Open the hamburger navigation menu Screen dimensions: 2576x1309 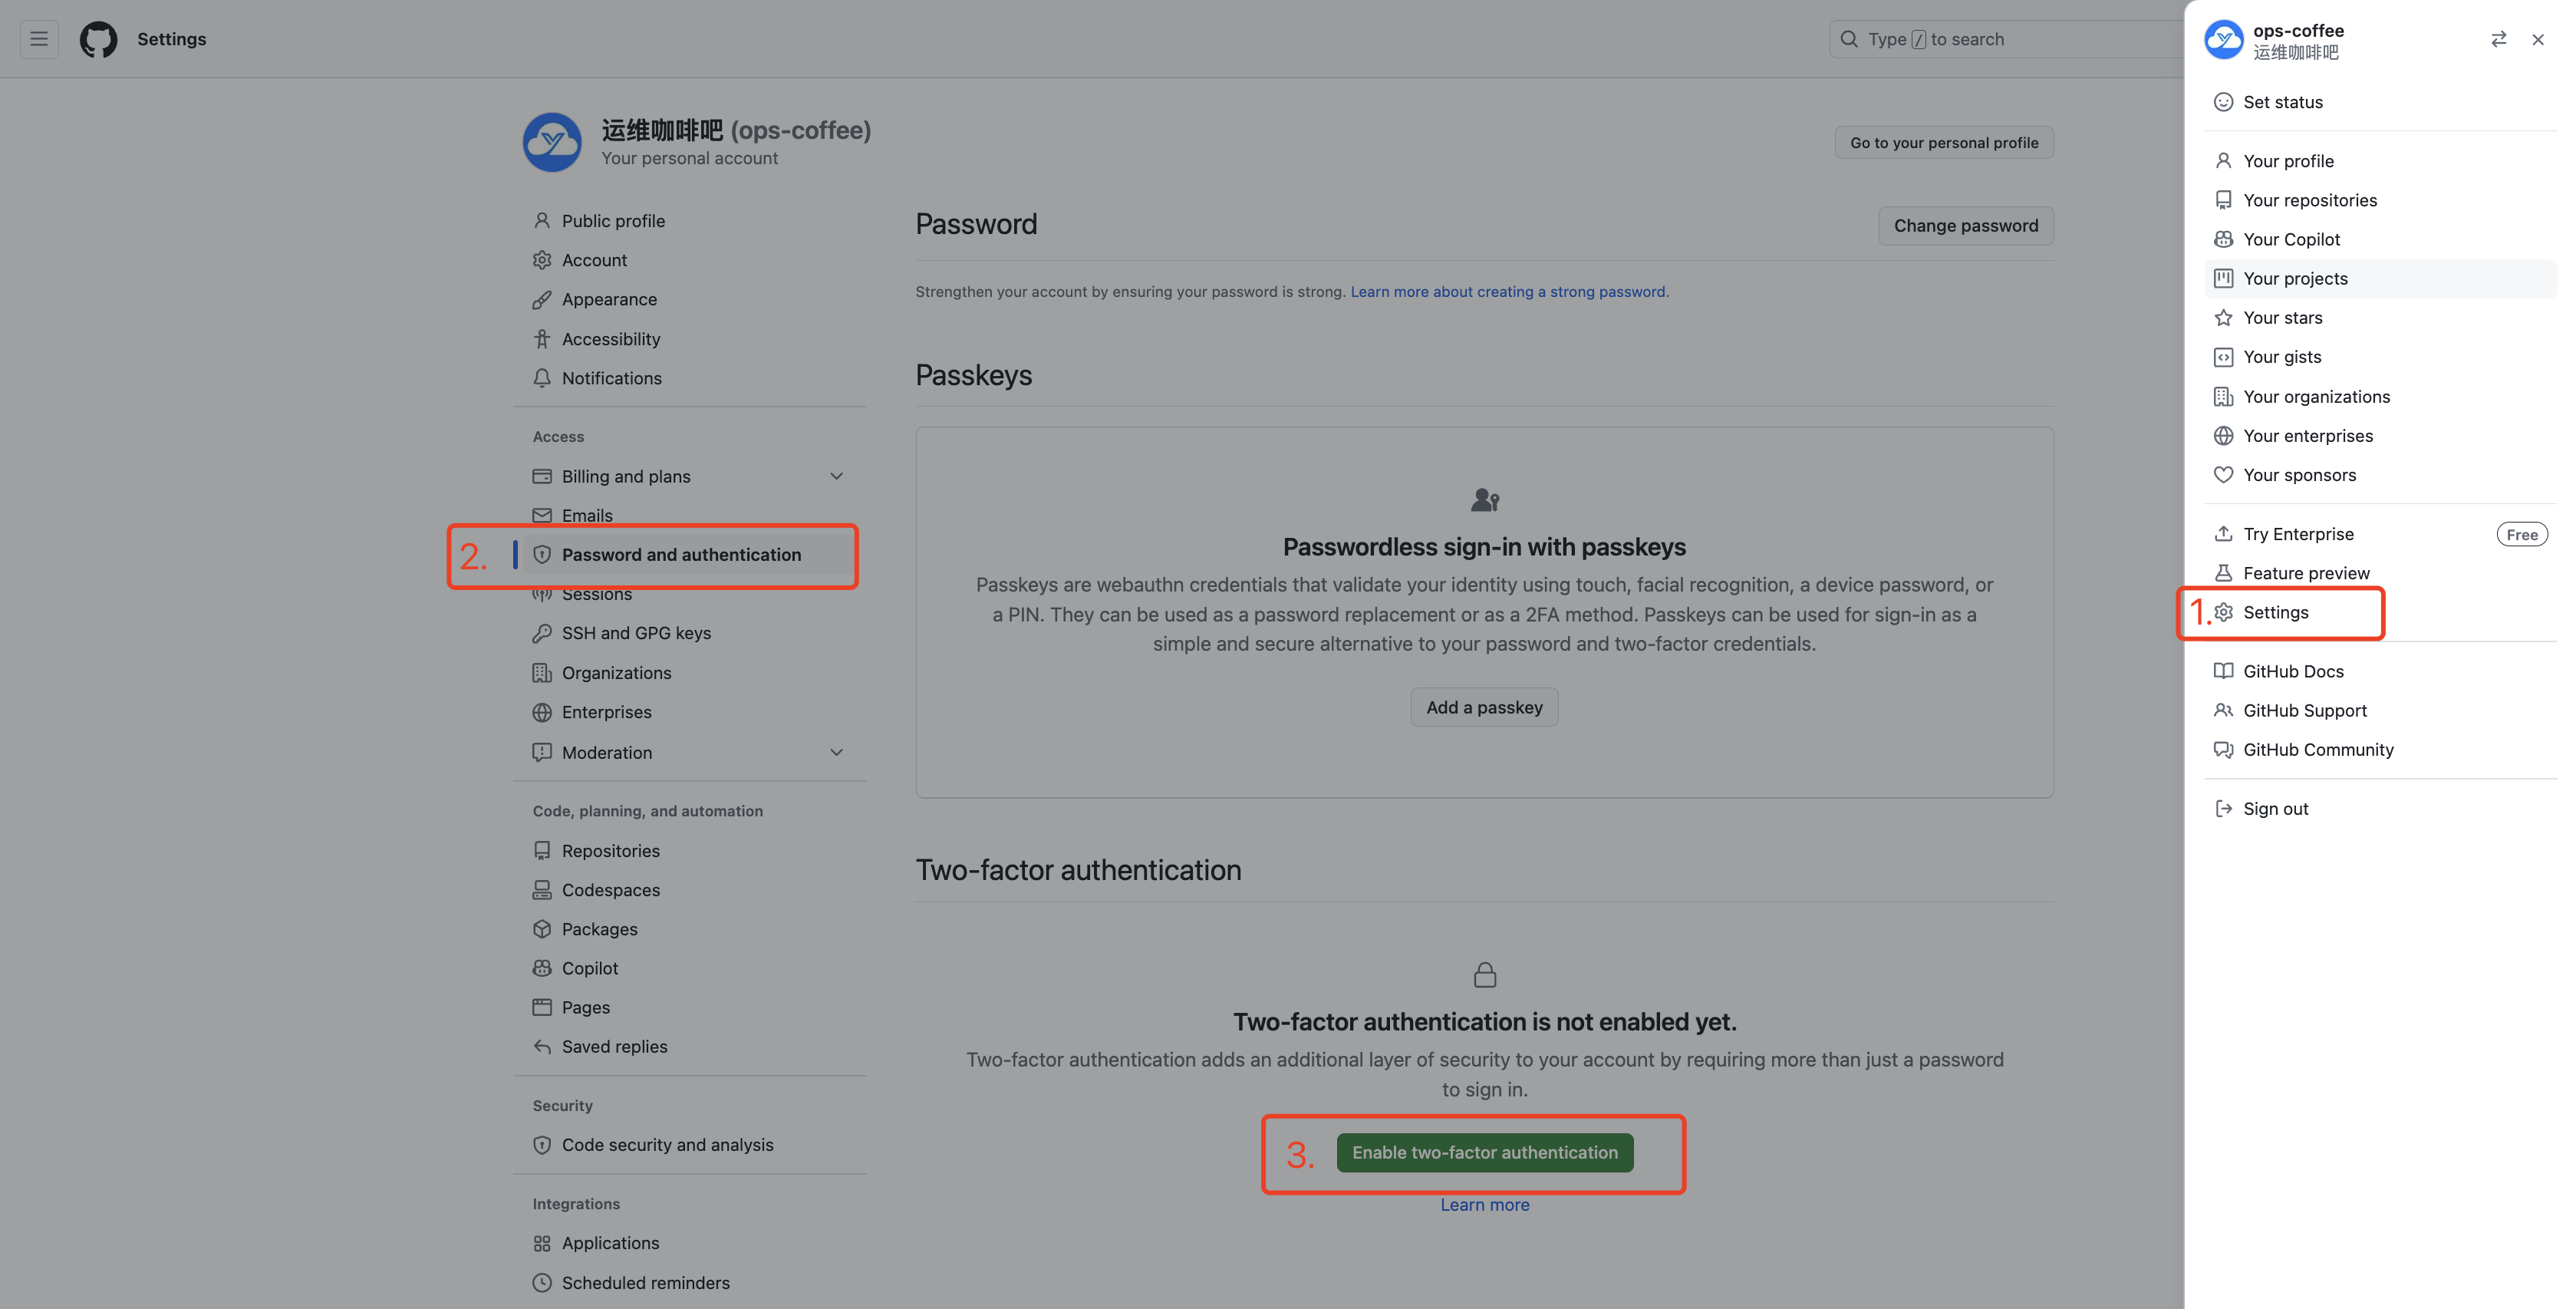(x=39, y=39)
